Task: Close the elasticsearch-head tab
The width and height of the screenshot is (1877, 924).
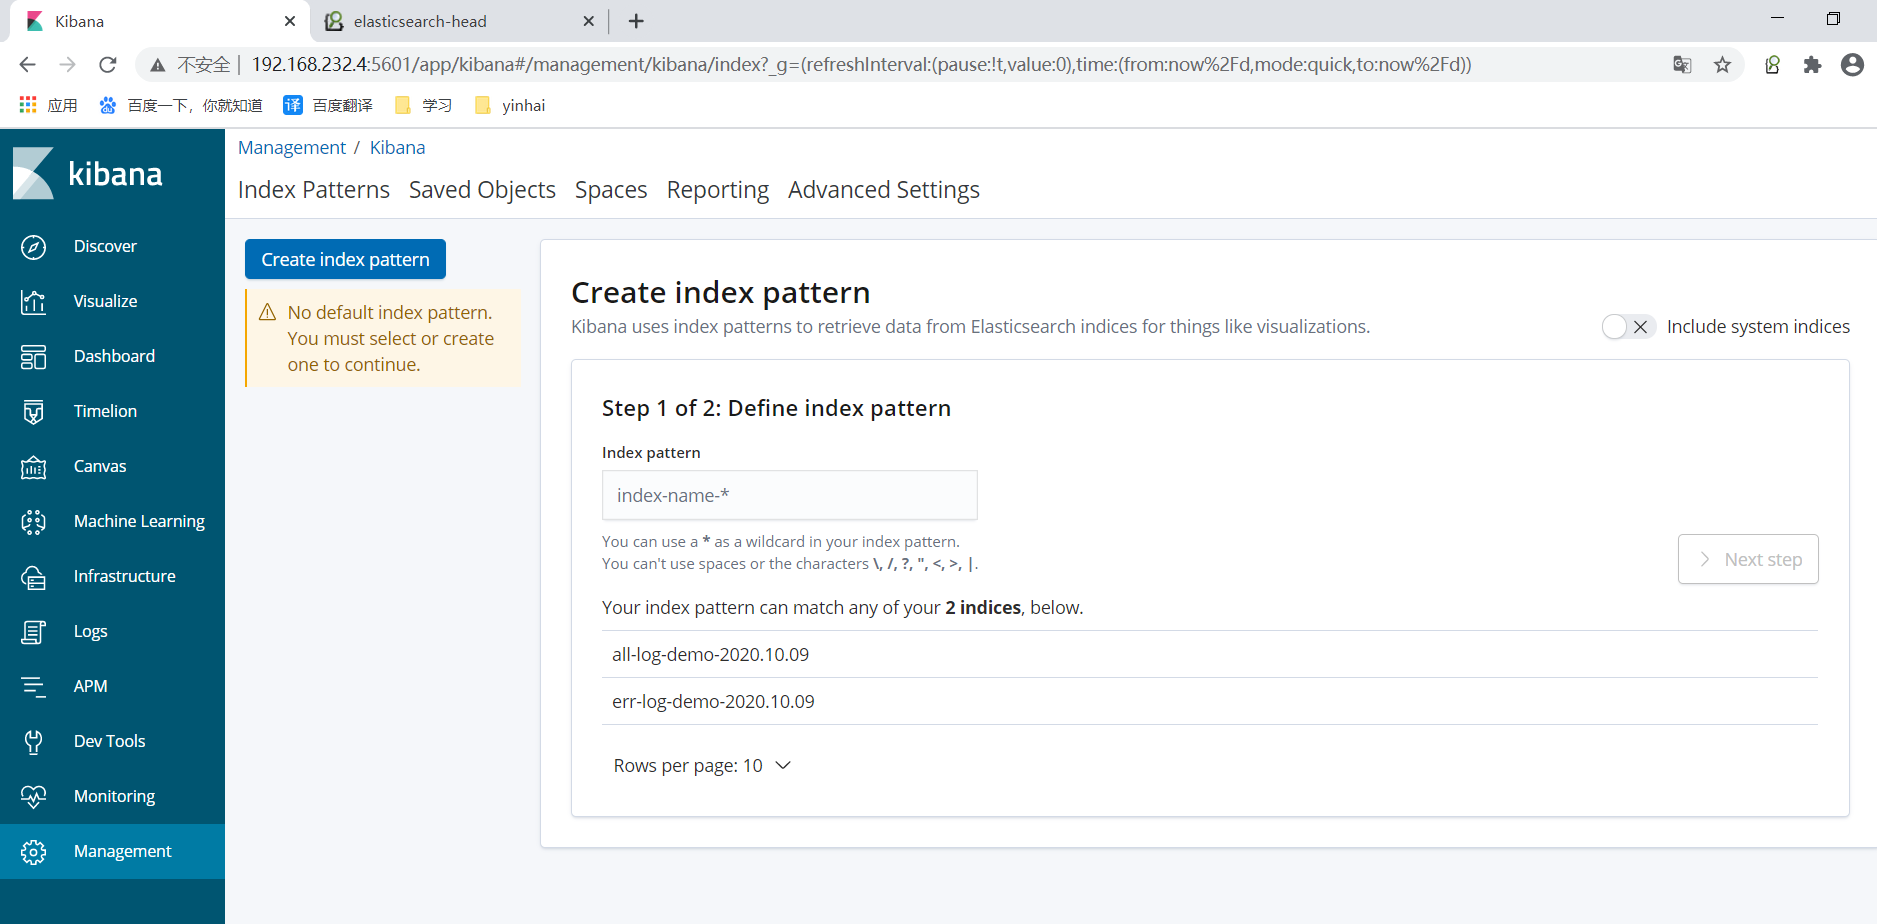Action: (588, 21)
